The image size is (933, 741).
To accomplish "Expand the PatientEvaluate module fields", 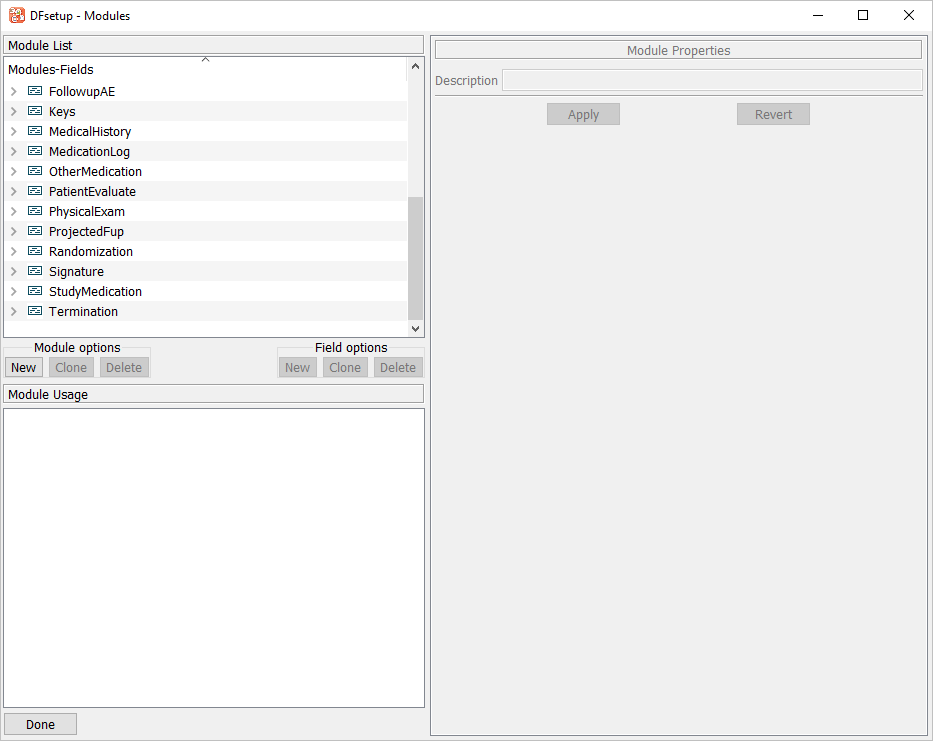I will point(13,191).
